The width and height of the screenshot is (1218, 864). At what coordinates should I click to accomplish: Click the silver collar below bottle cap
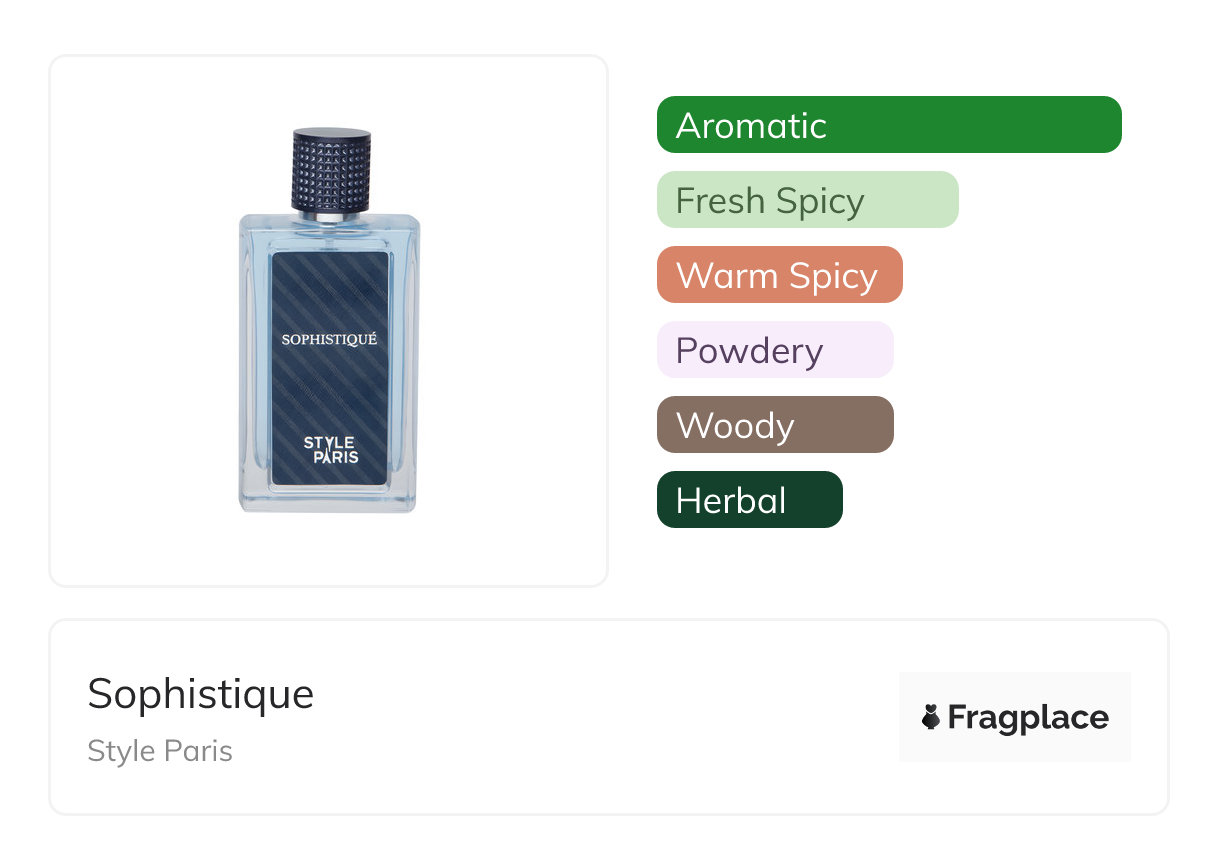[331, 216]
